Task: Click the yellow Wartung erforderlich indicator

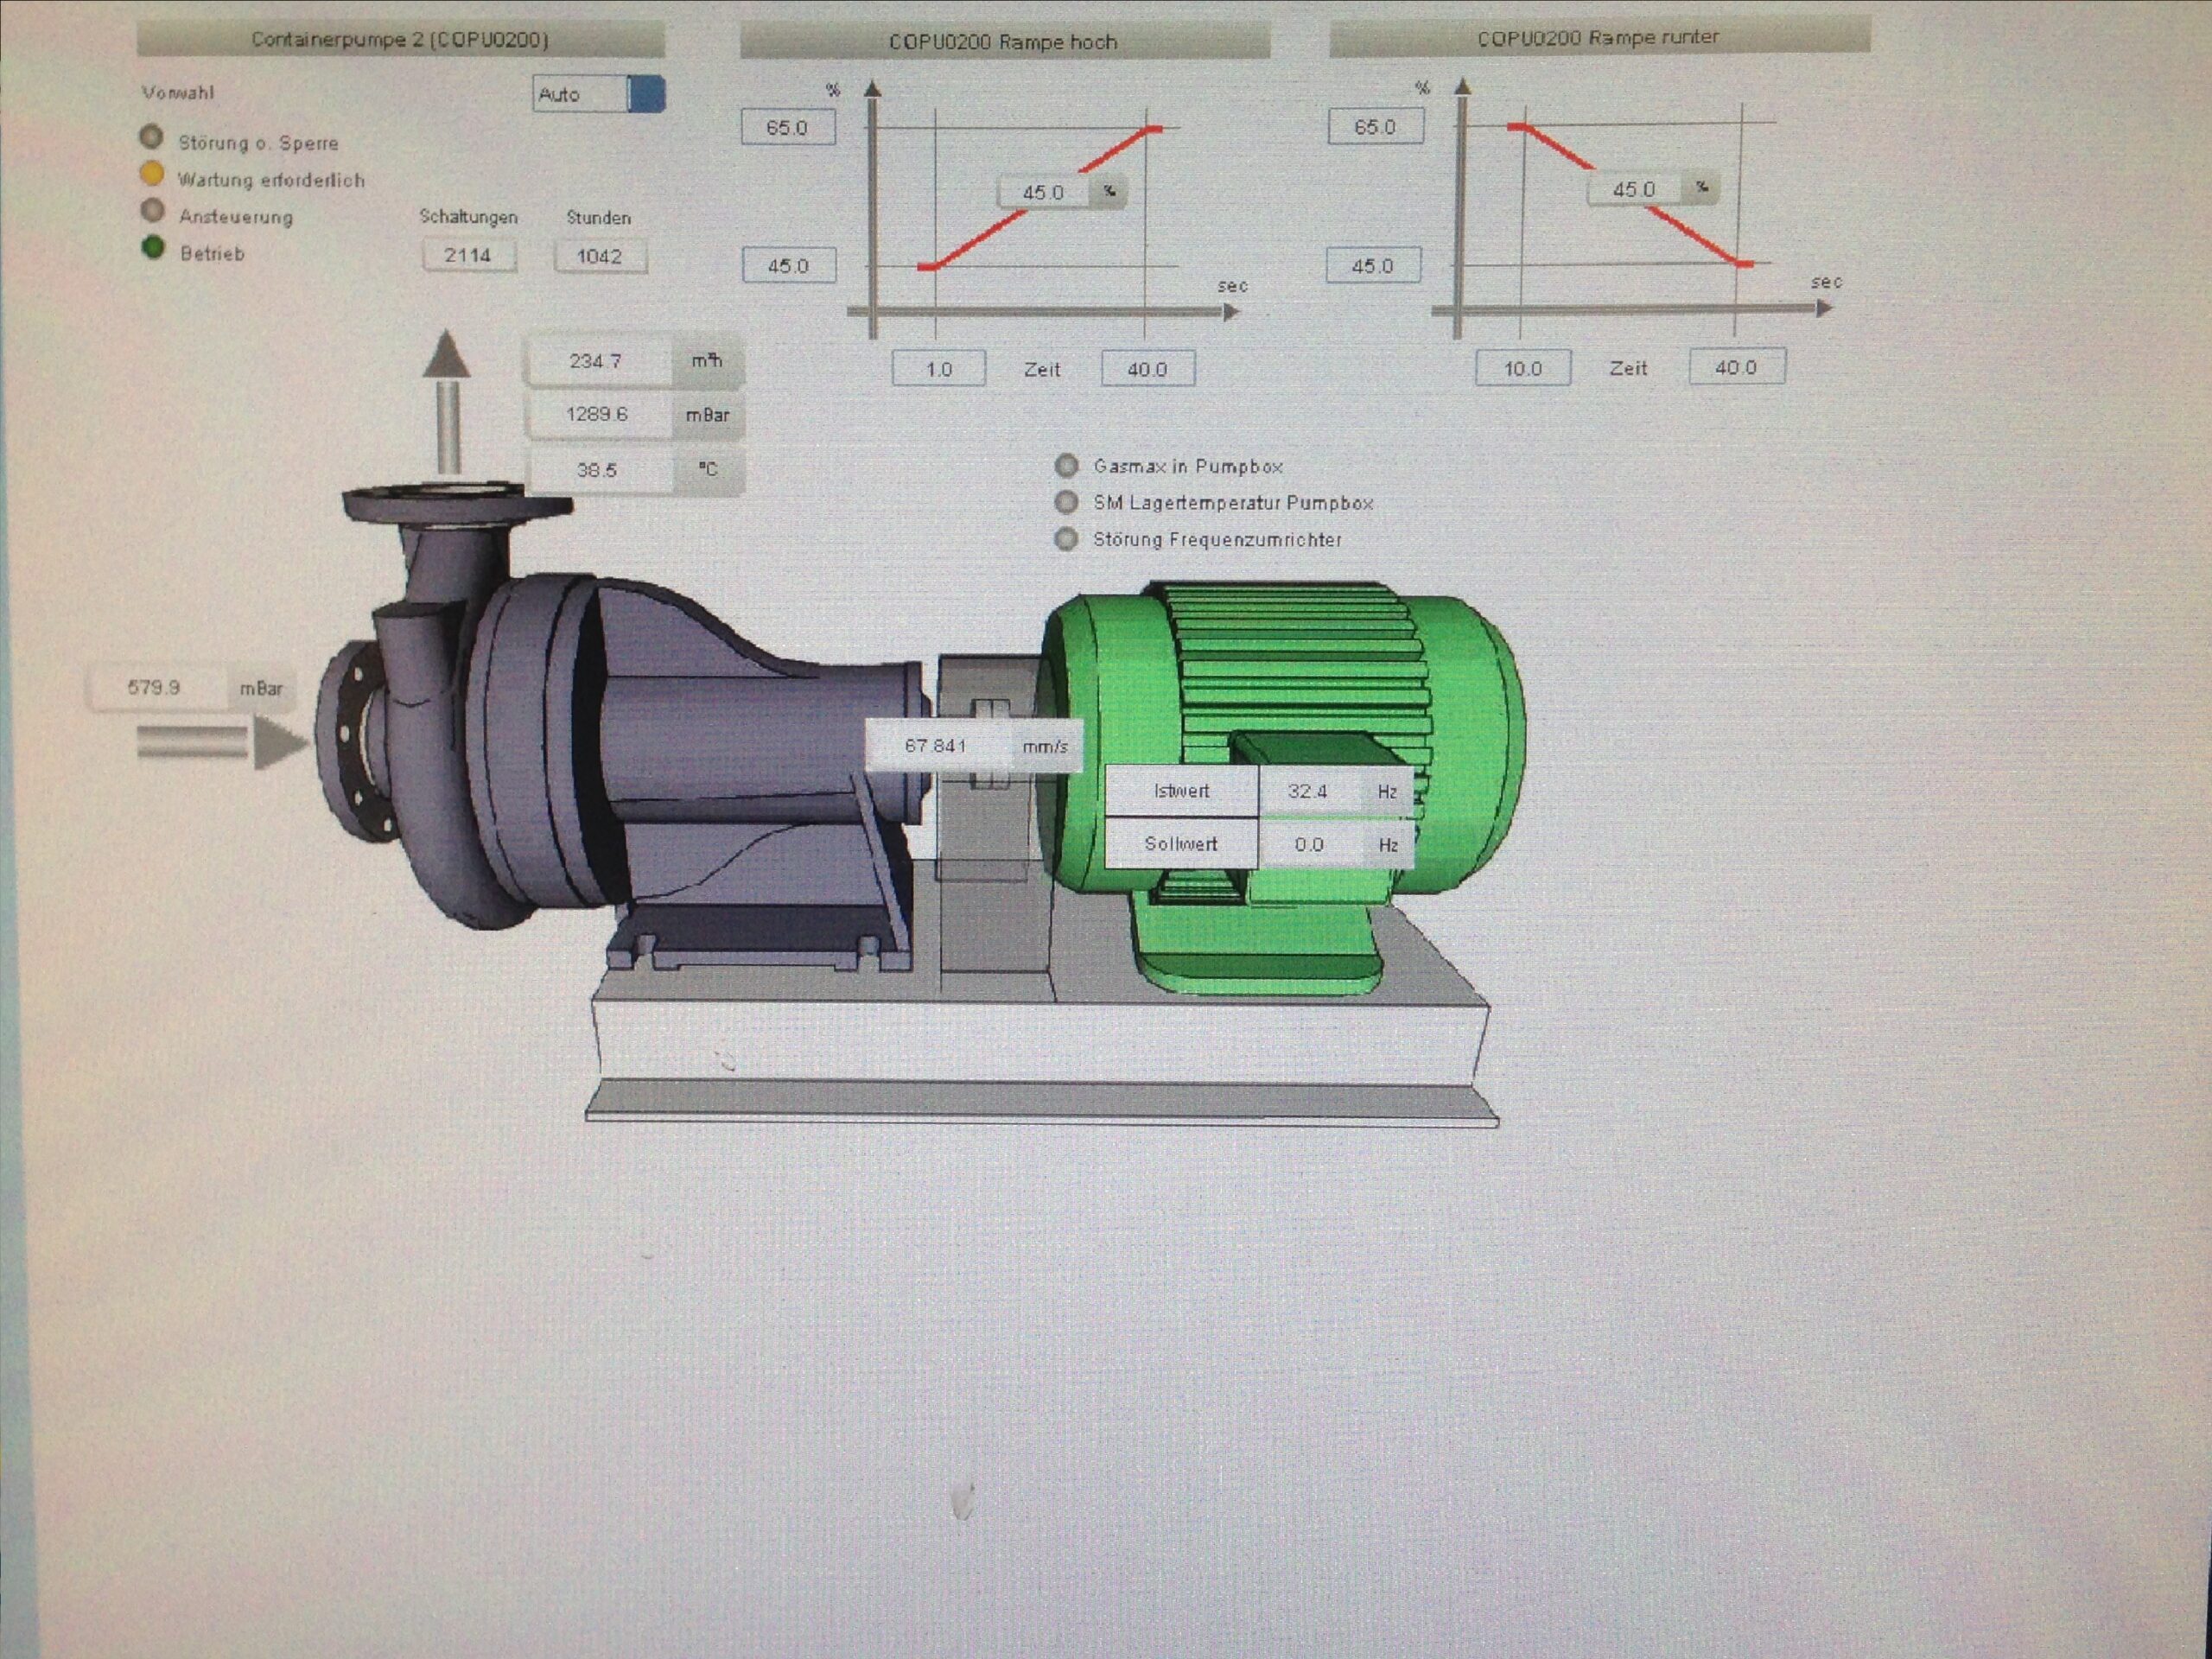Action: pos(152,174)
